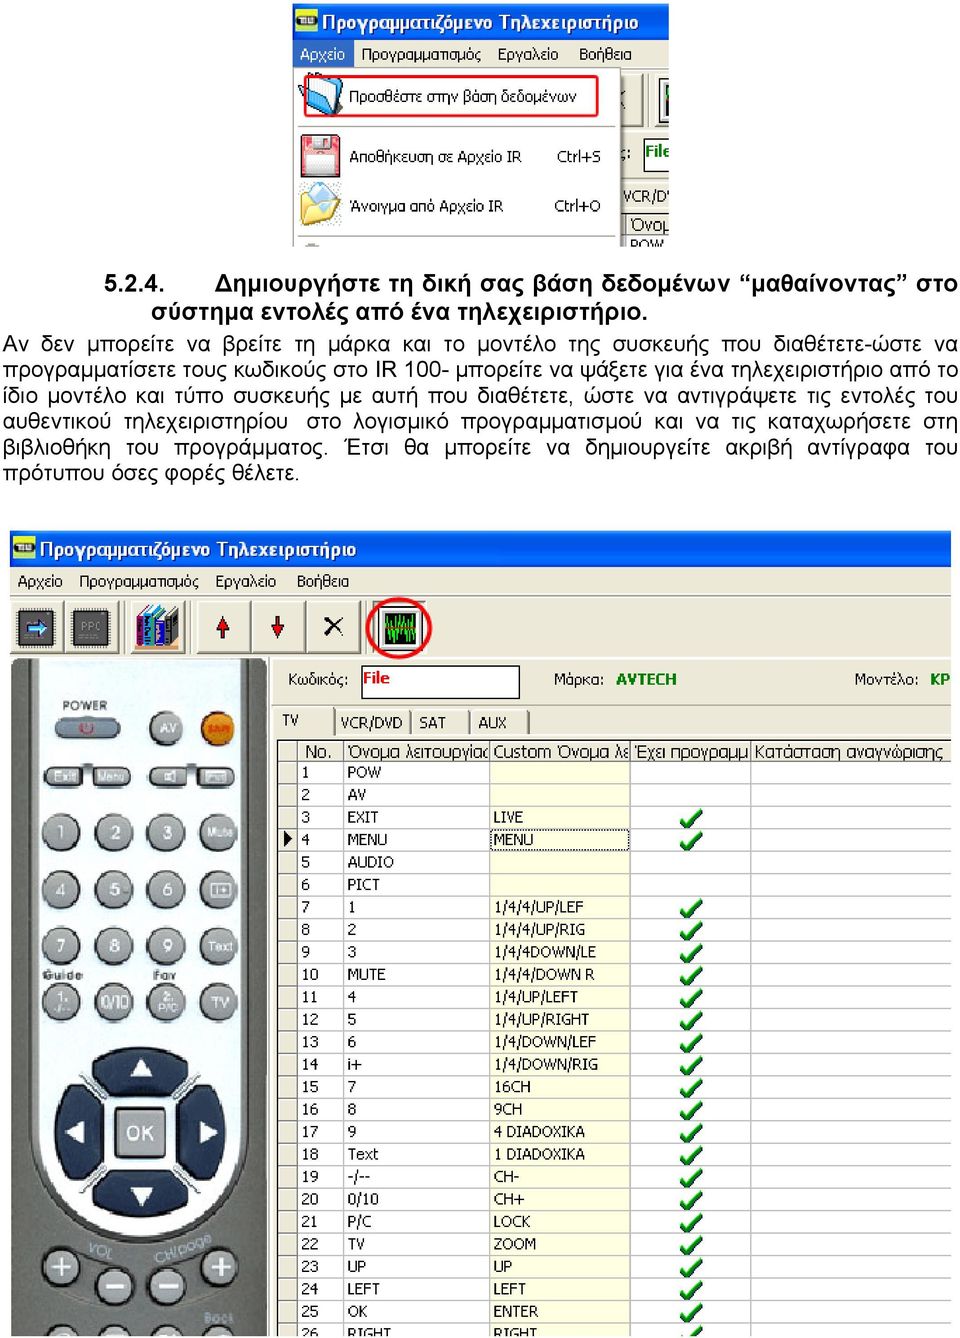Click the i+ info button on the remote
This screenshot has height=1338, width=960.
[218, 888]
